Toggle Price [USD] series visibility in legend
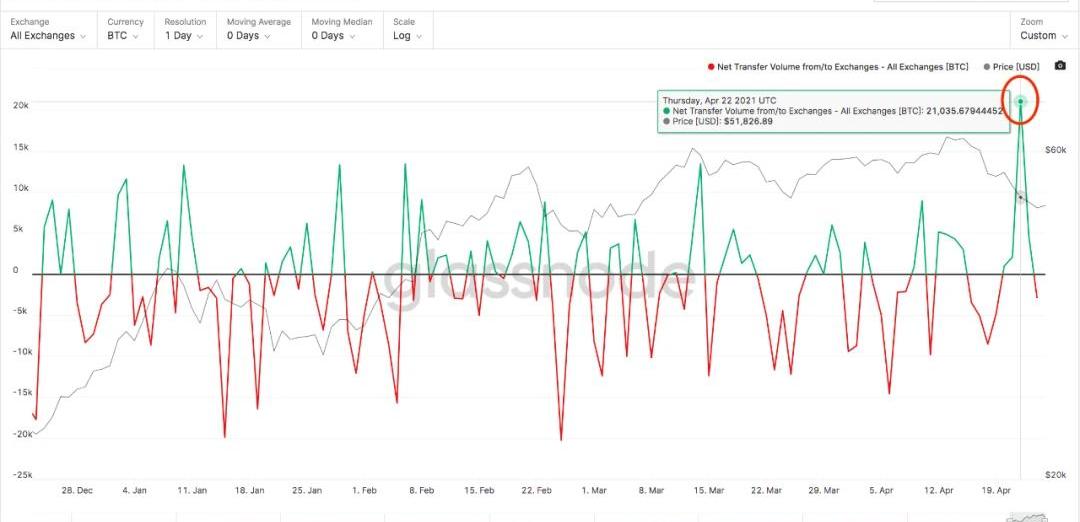This screenshot has height=522, width=1080. [x=1017, y=67]
